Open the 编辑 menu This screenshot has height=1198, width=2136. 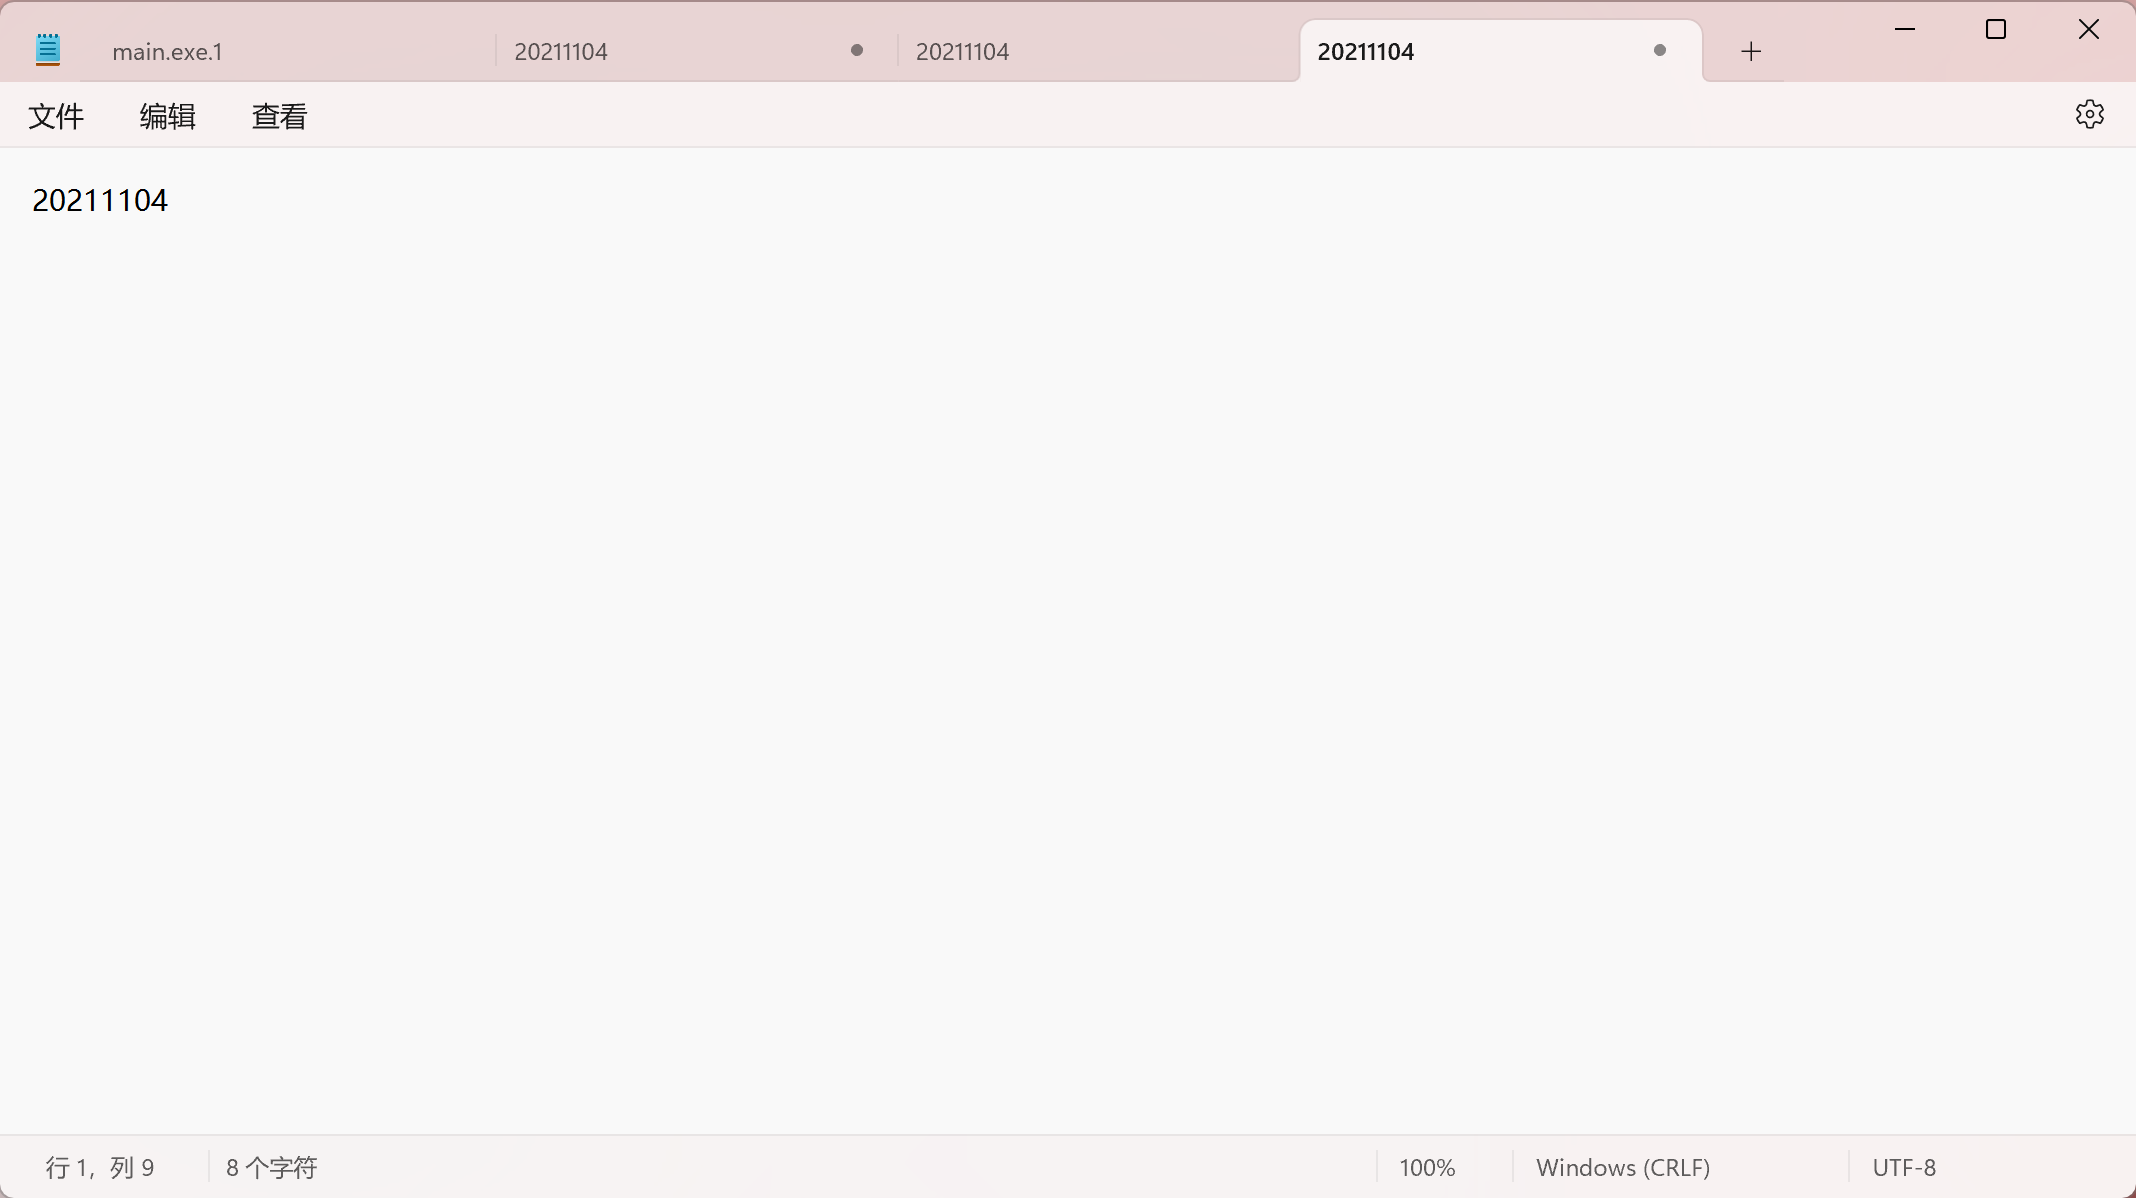[x=167, y=117]
